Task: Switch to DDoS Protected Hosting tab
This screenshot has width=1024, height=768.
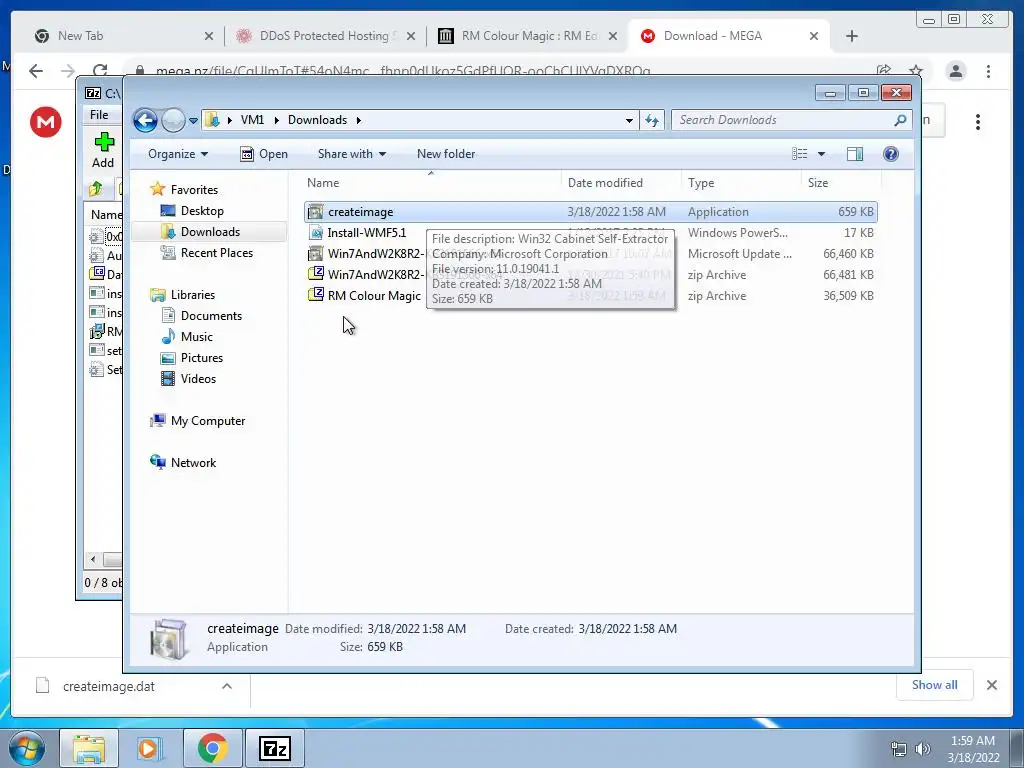Action: pos(325,36)
